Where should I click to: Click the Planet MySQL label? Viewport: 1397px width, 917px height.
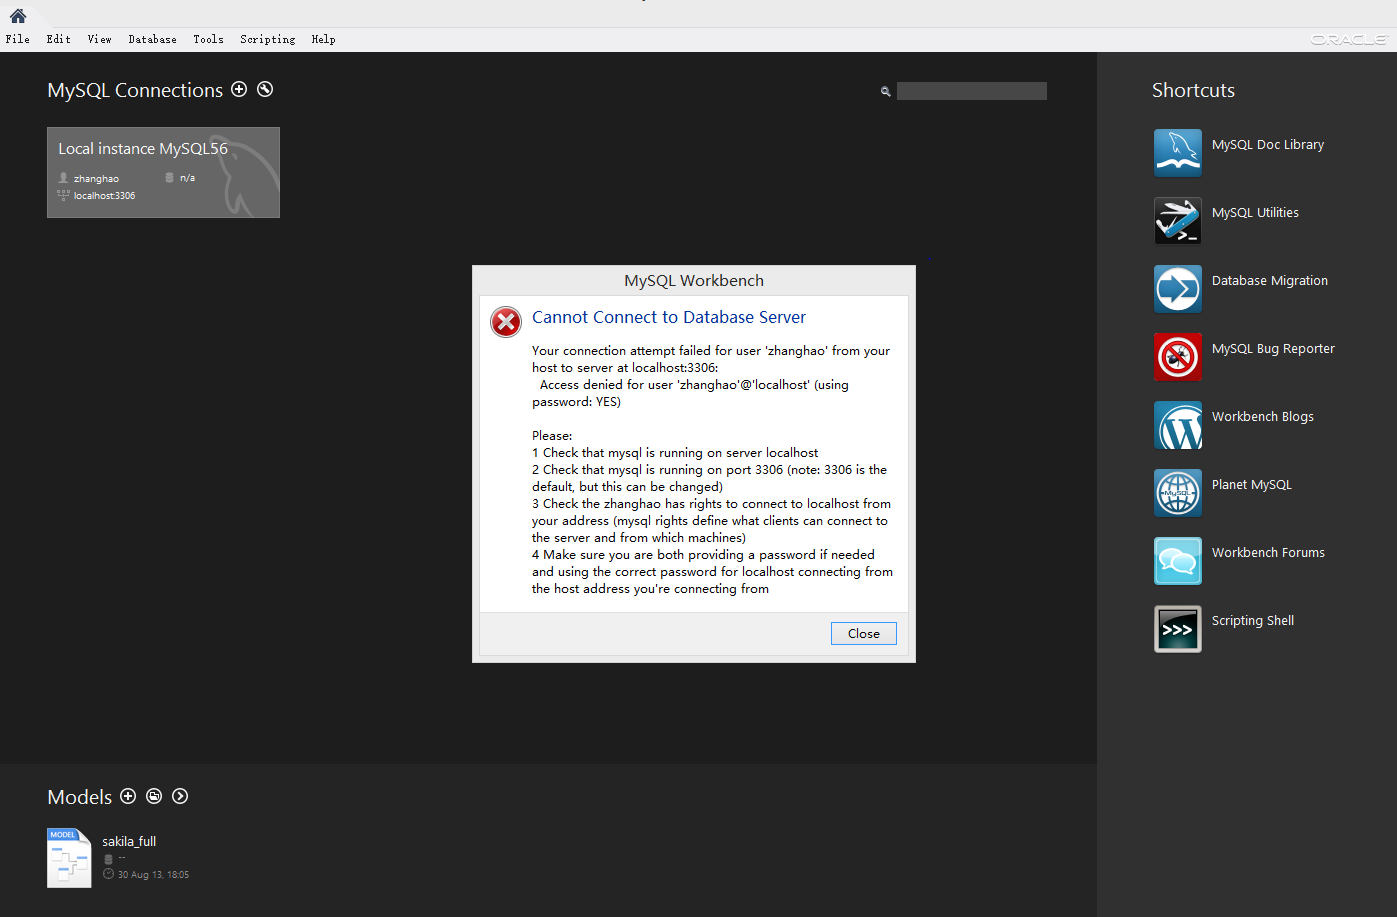[x=1252, y=485]
